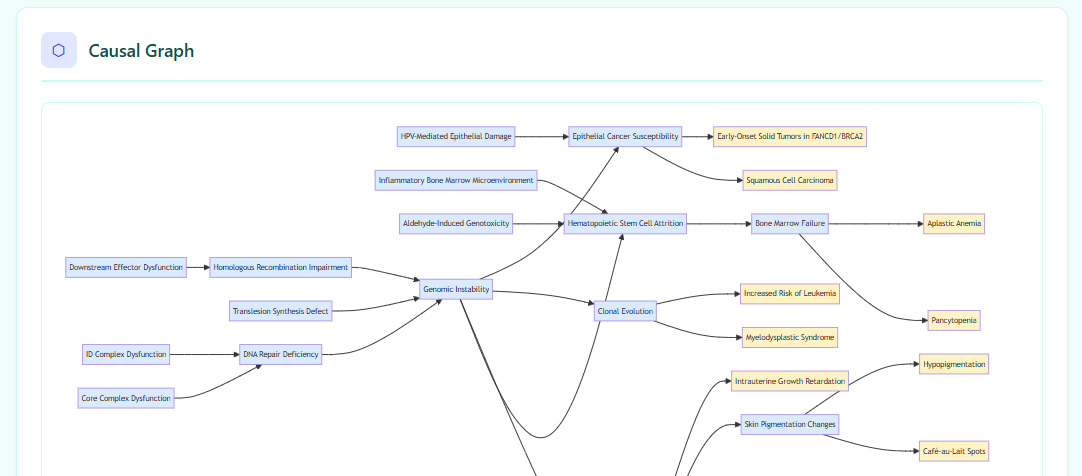Select the Genomic Instability node
Viewport: 1082px width, 476px height.
point(456,290)
